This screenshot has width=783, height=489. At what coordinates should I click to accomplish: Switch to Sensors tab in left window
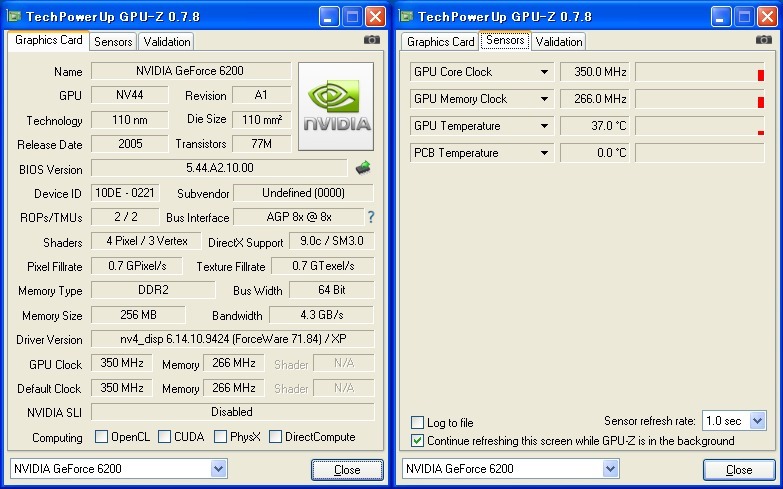click(x=113, y=41)
